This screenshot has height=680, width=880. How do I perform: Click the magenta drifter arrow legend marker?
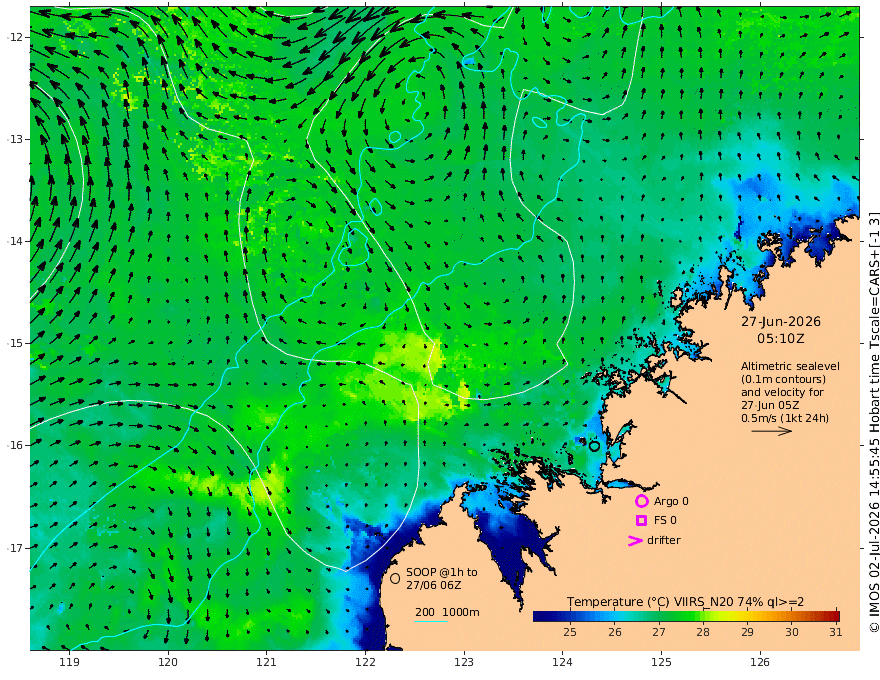[635, 540]
